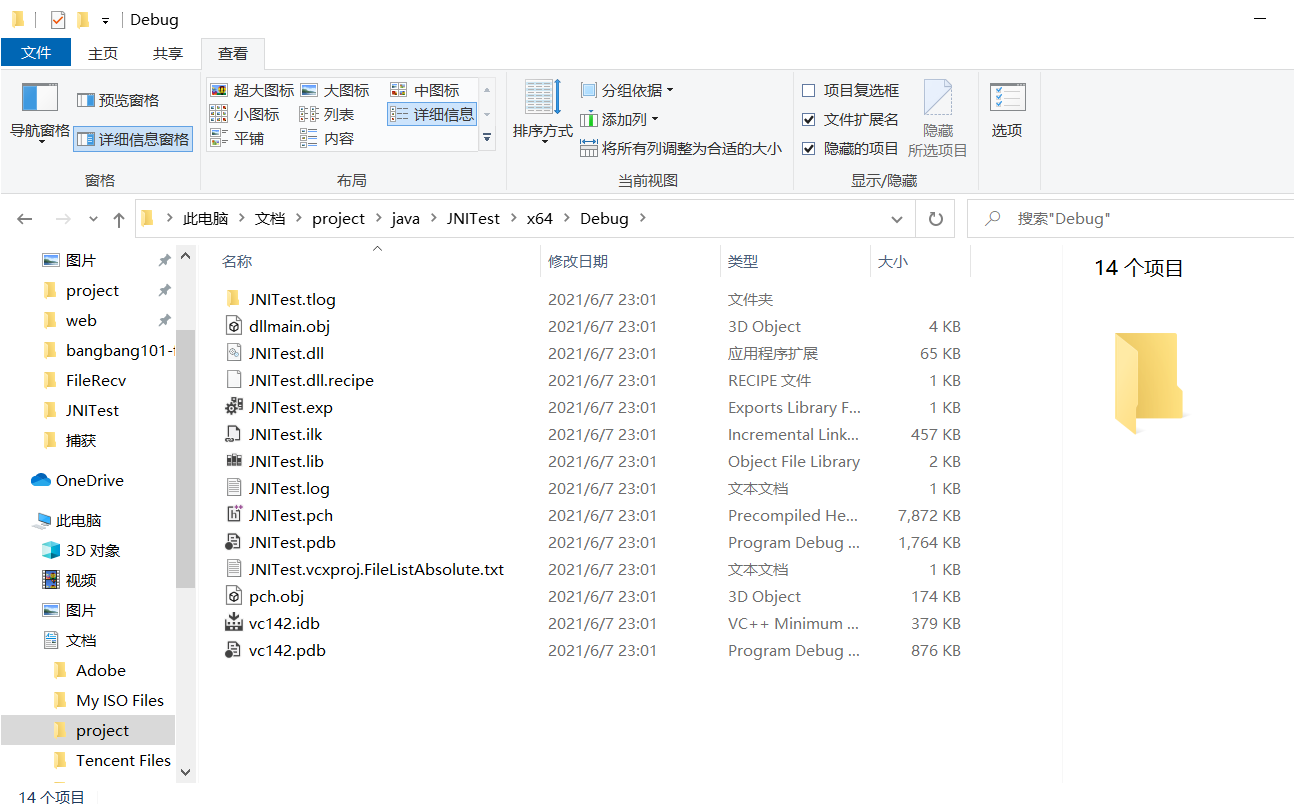Click the search Debug input box
The width and height of the screenshot is (1294, 812).
click(x=1130, y=219)
